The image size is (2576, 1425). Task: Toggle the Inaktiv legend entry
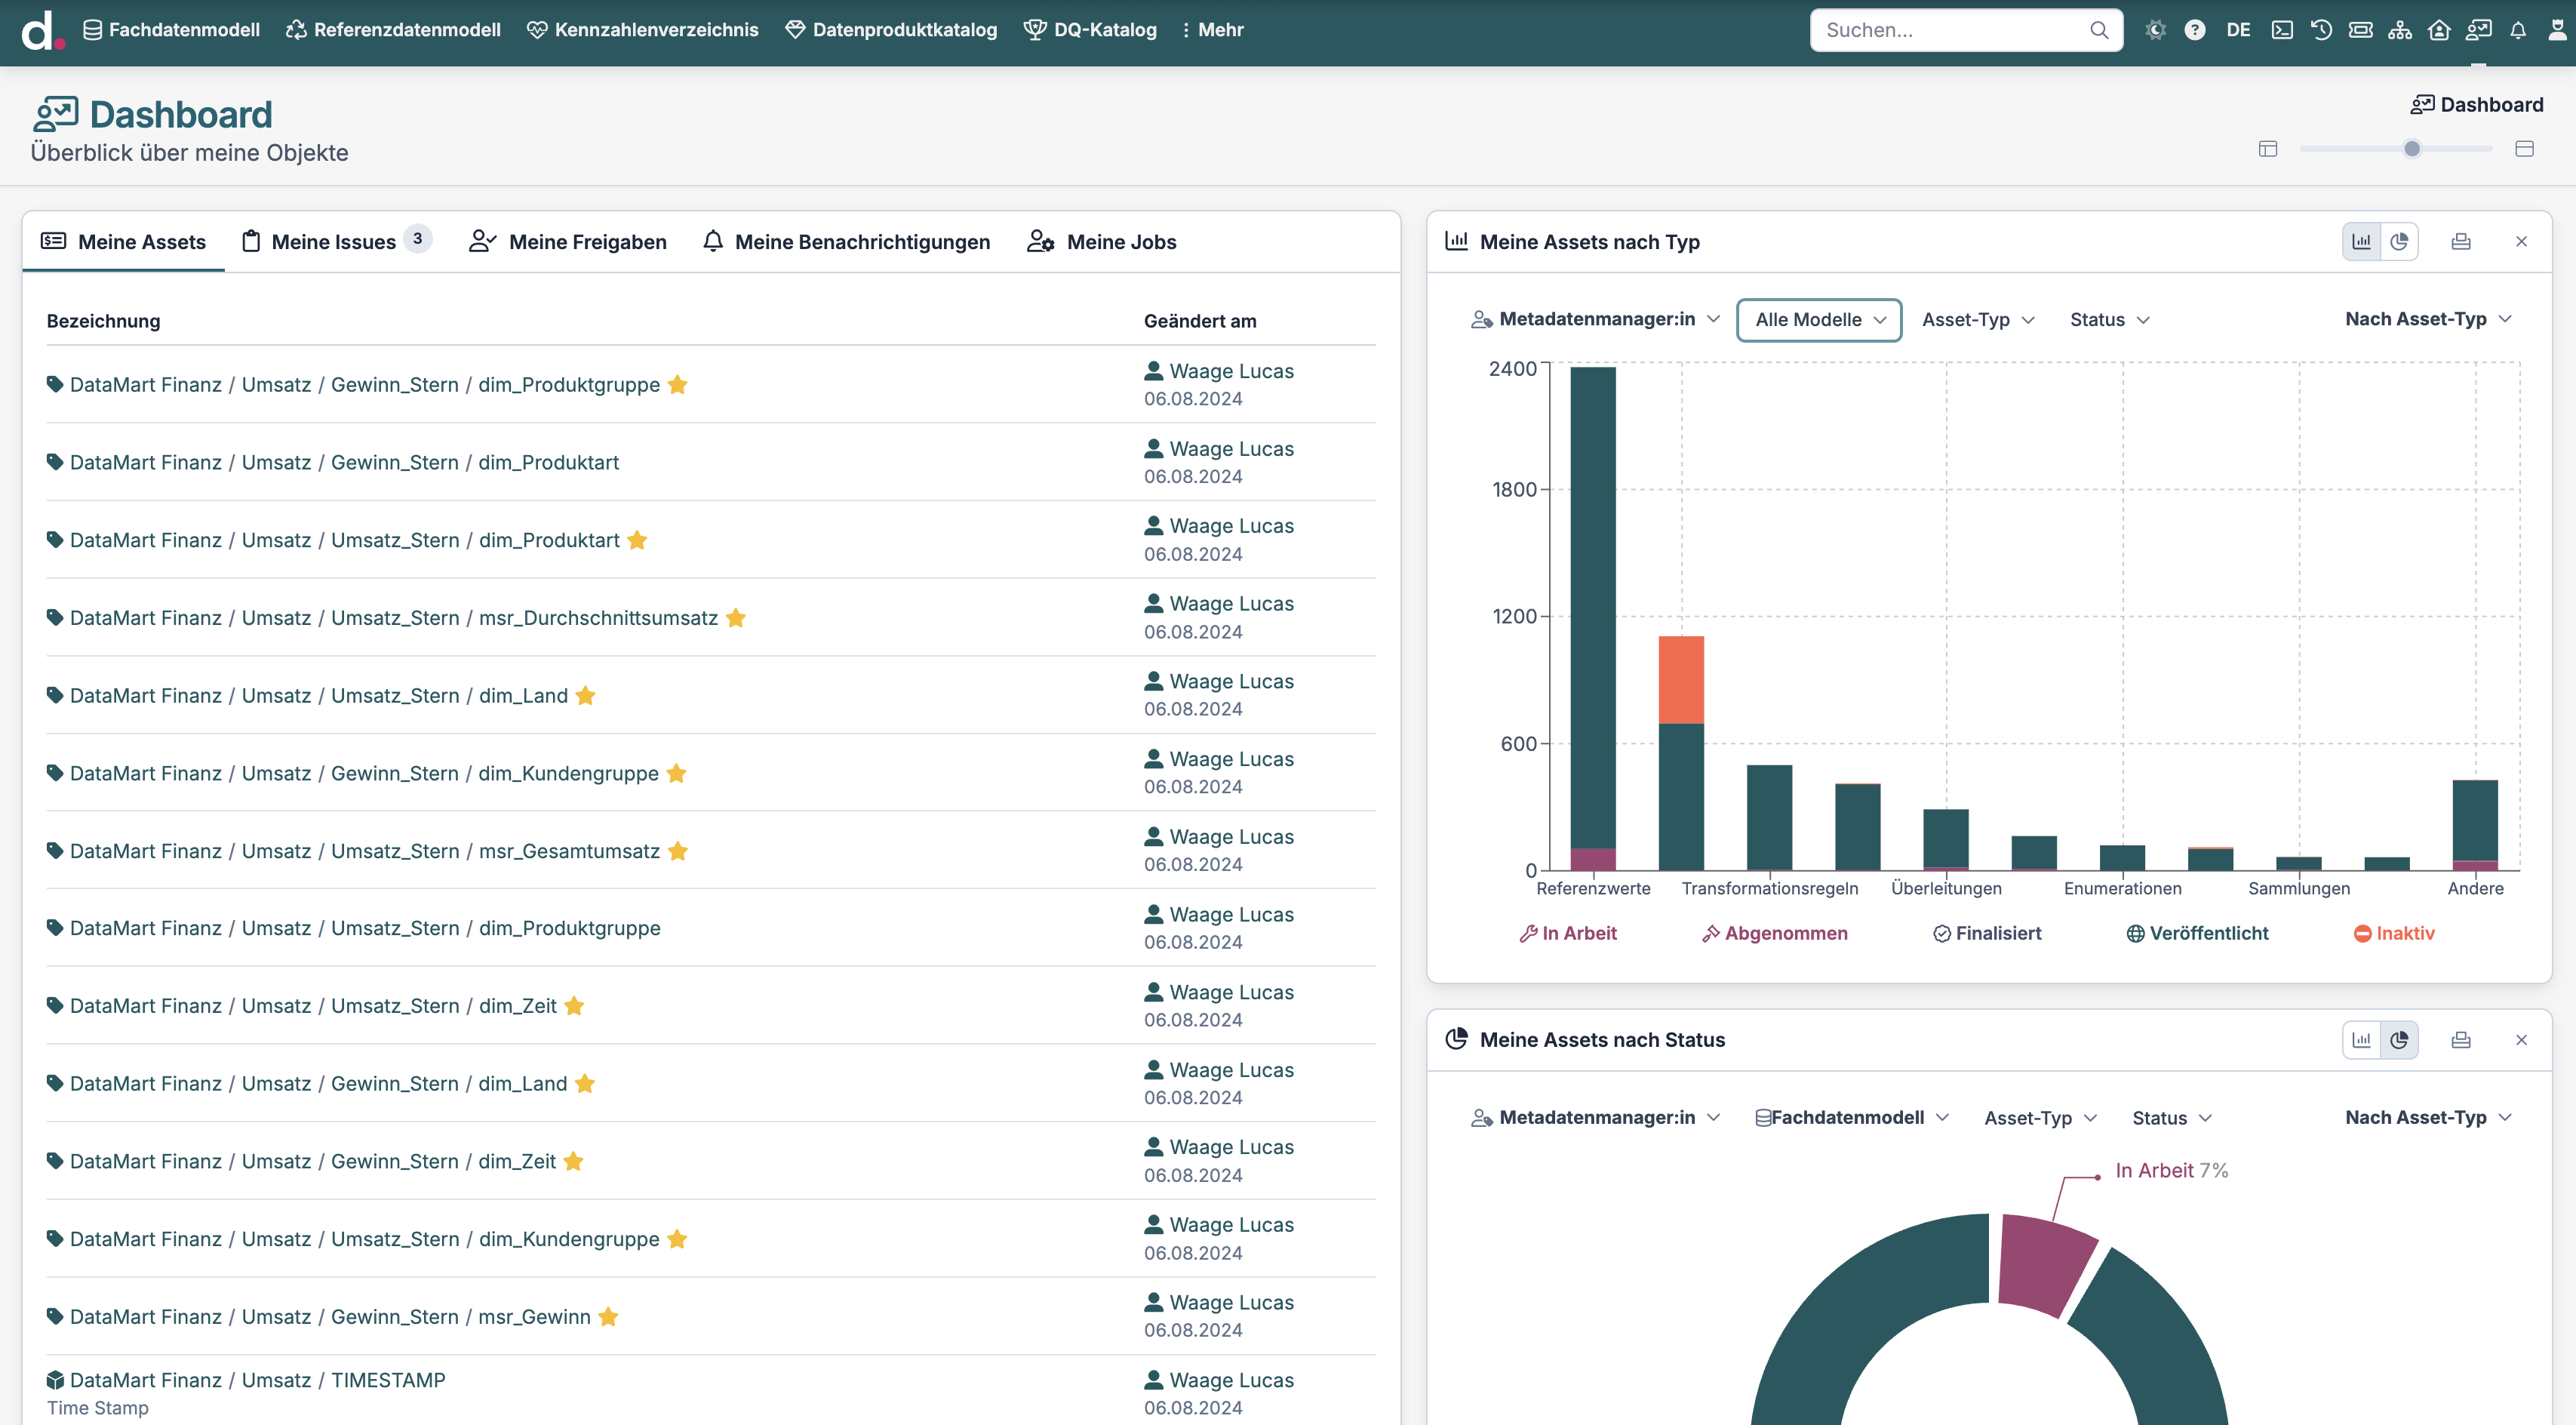2394,933
